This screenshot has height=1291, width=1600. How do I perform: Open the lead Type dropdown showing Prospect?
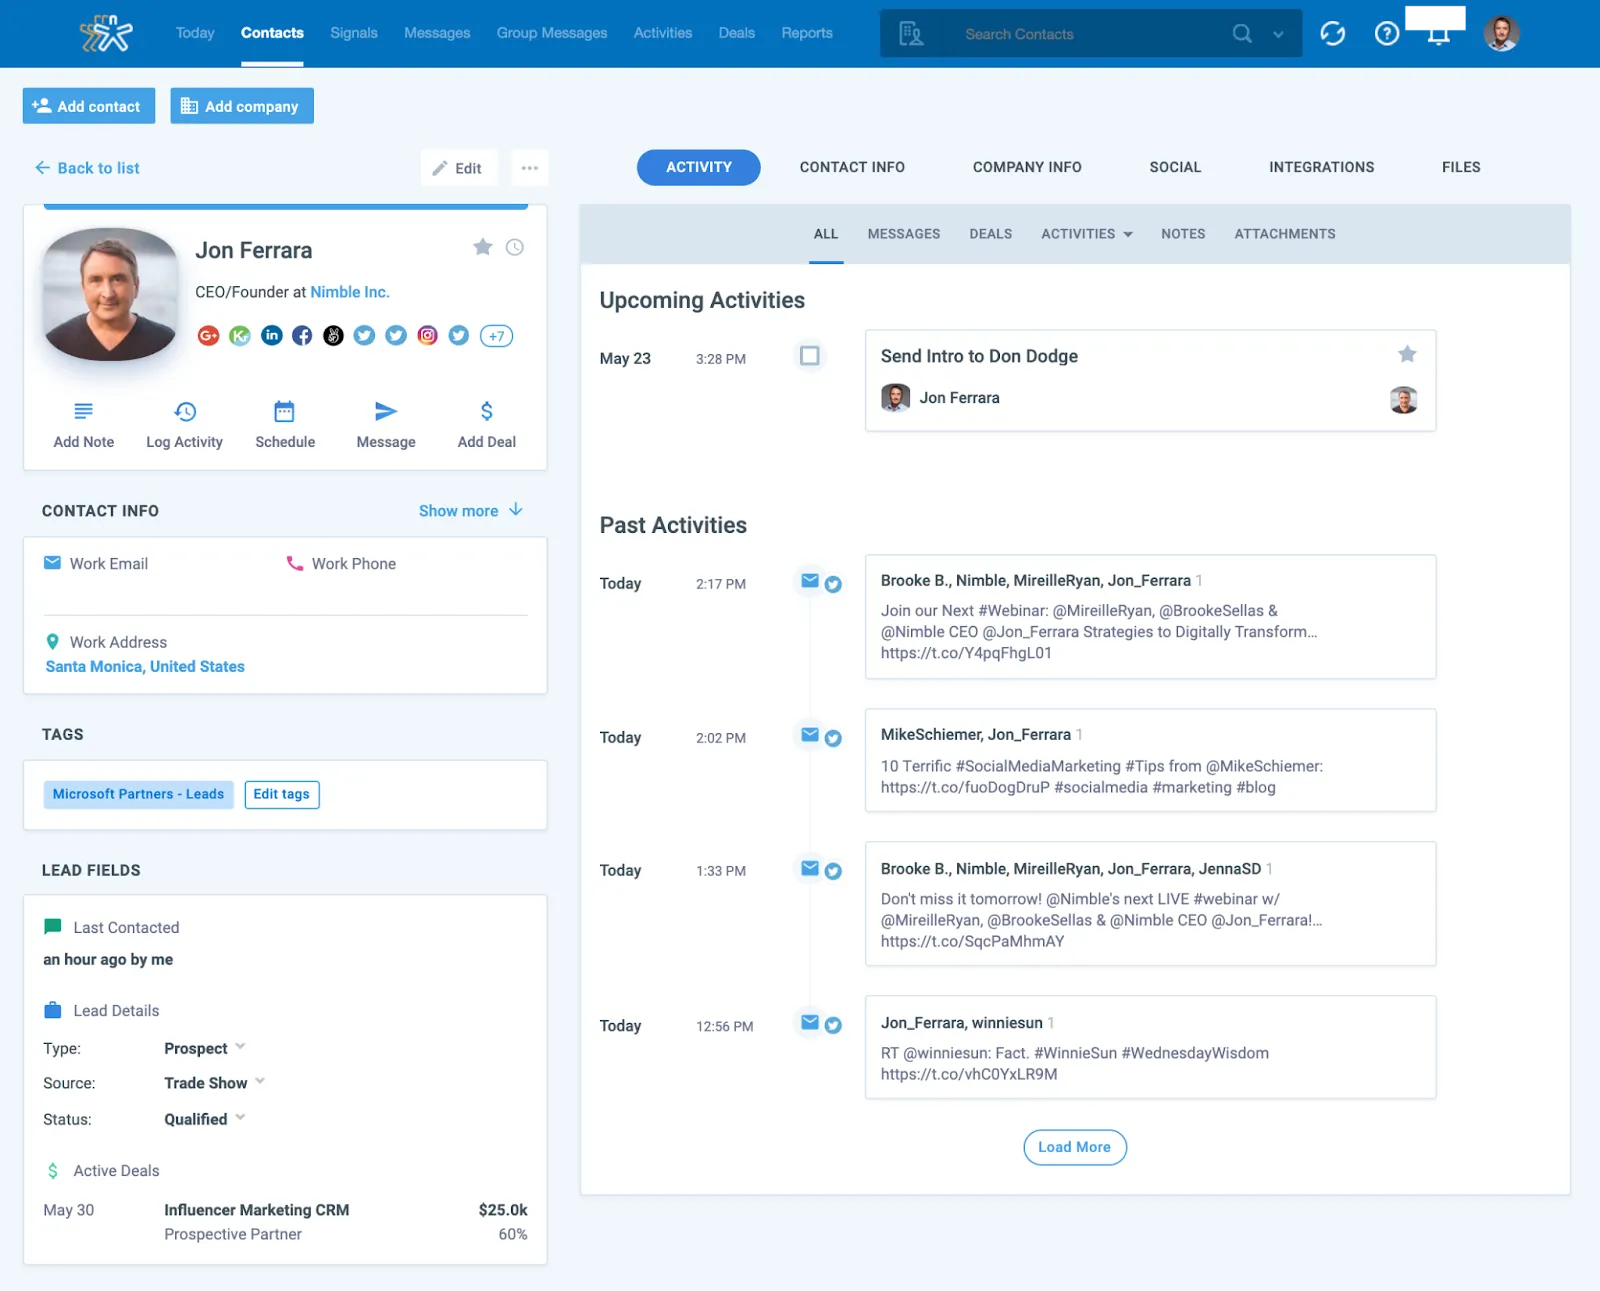(x=204, y=1048)
